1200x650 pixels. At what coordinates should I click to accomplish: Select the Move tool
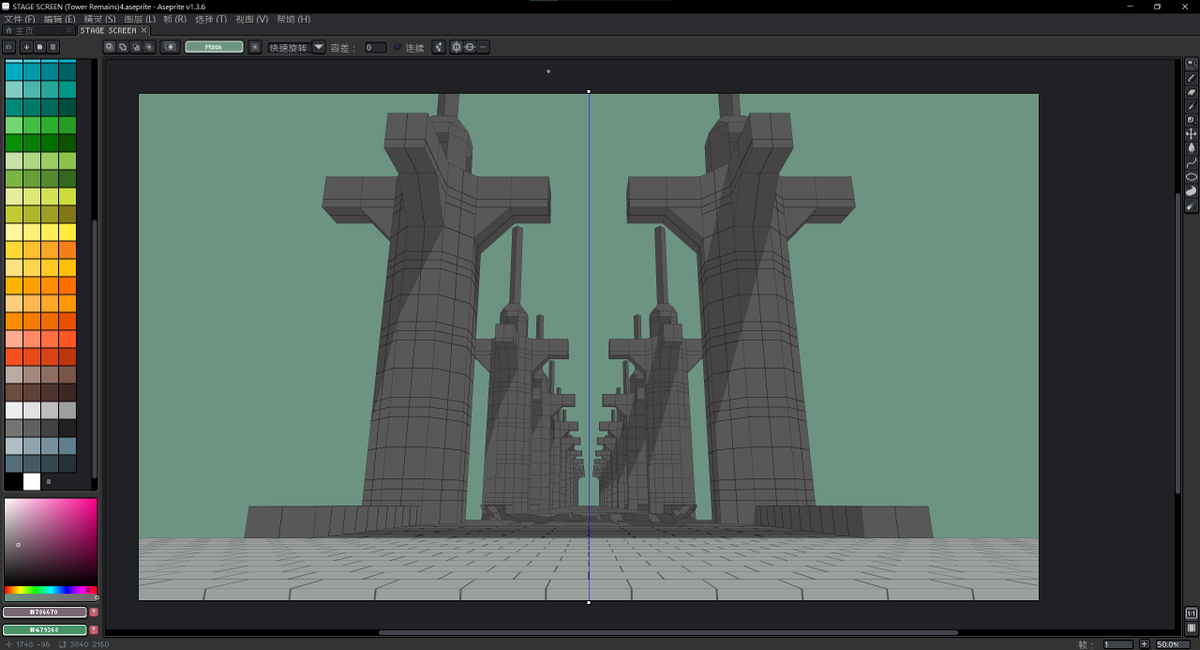[x=1191, y=134]
